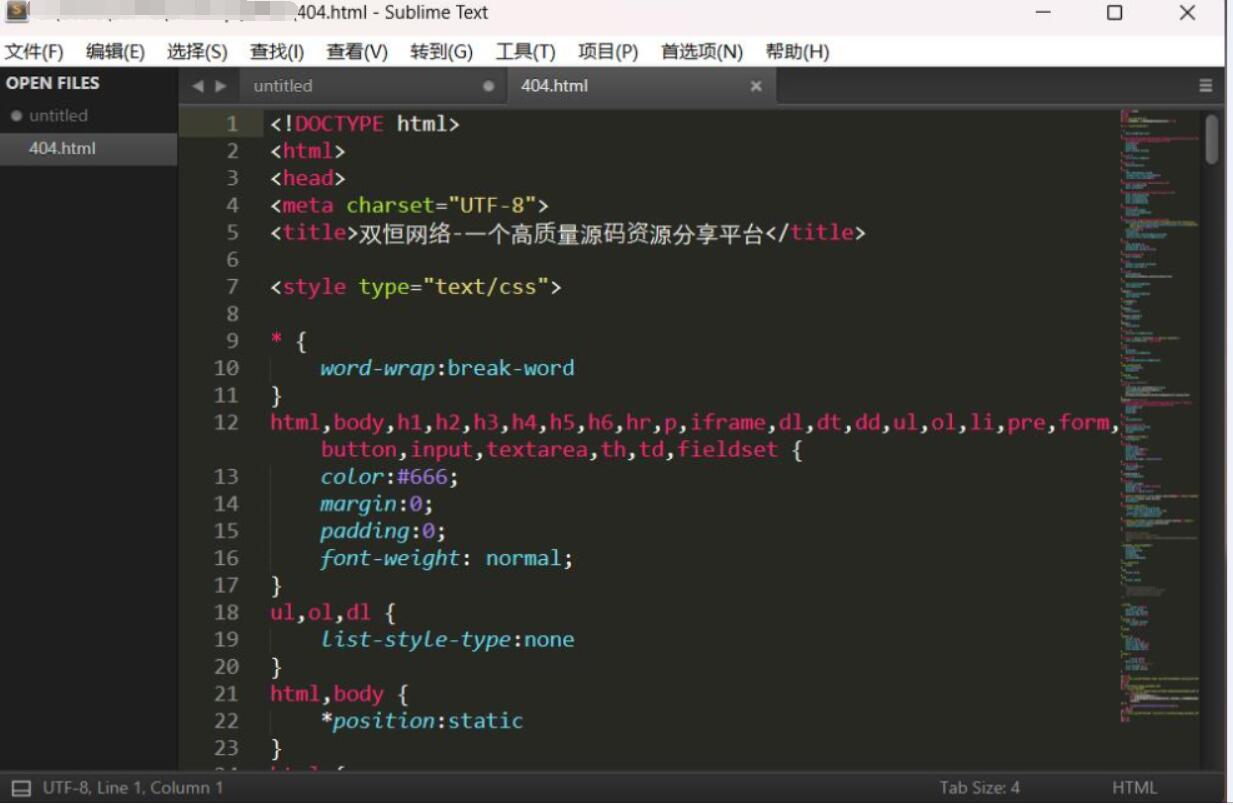Open the 查找(I) menu

click(277, 52)
